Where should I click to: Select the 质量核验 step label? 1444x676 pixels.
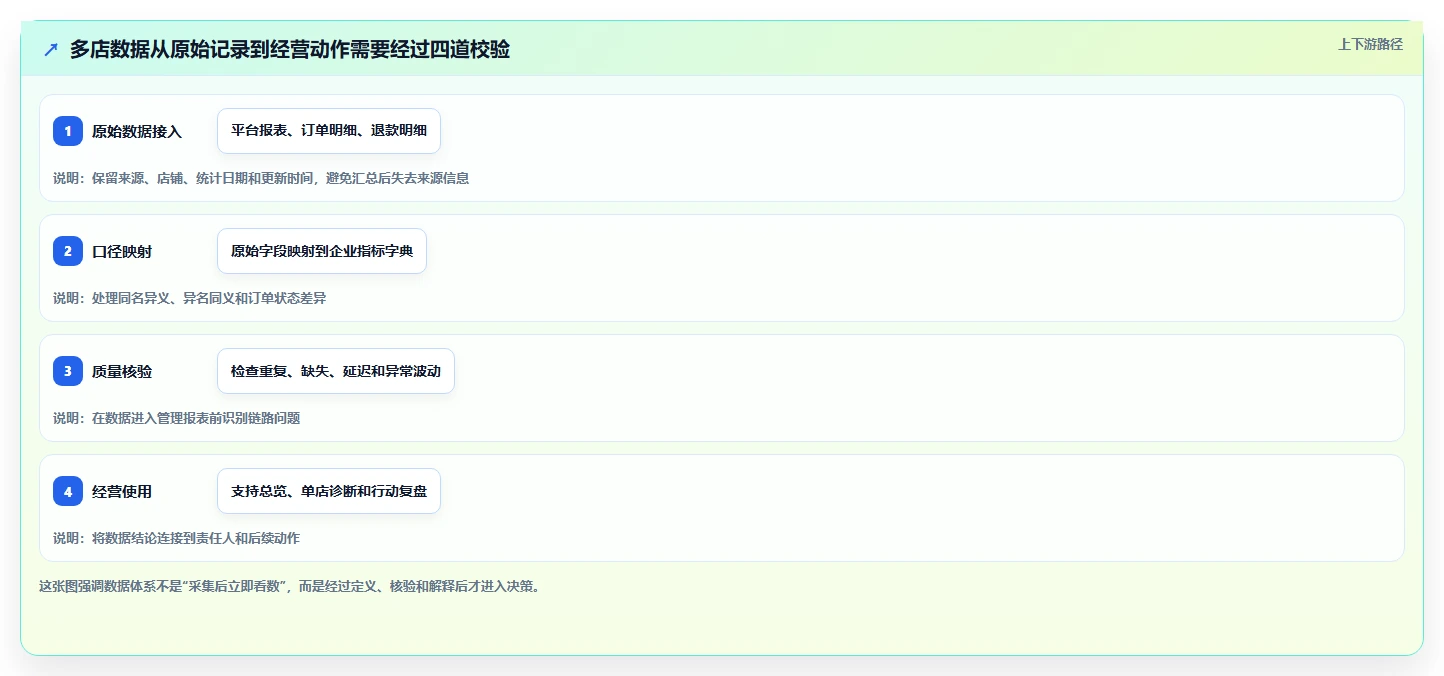[x=122, y=371]
